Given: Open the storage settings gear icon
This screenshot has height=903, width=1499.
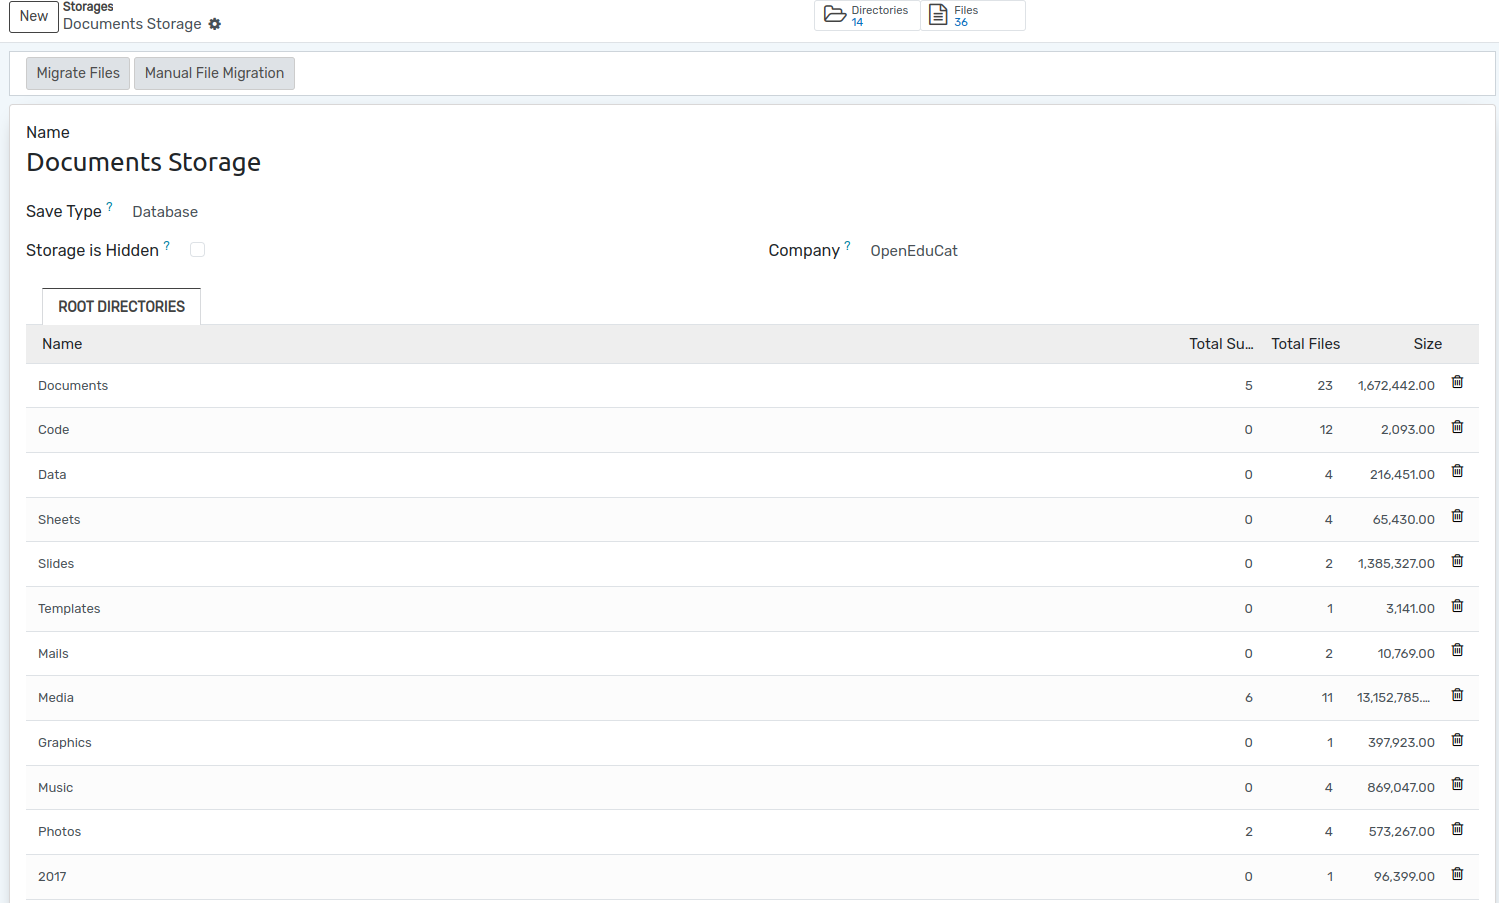Looking at the screenshot, I should click(215, 24).
